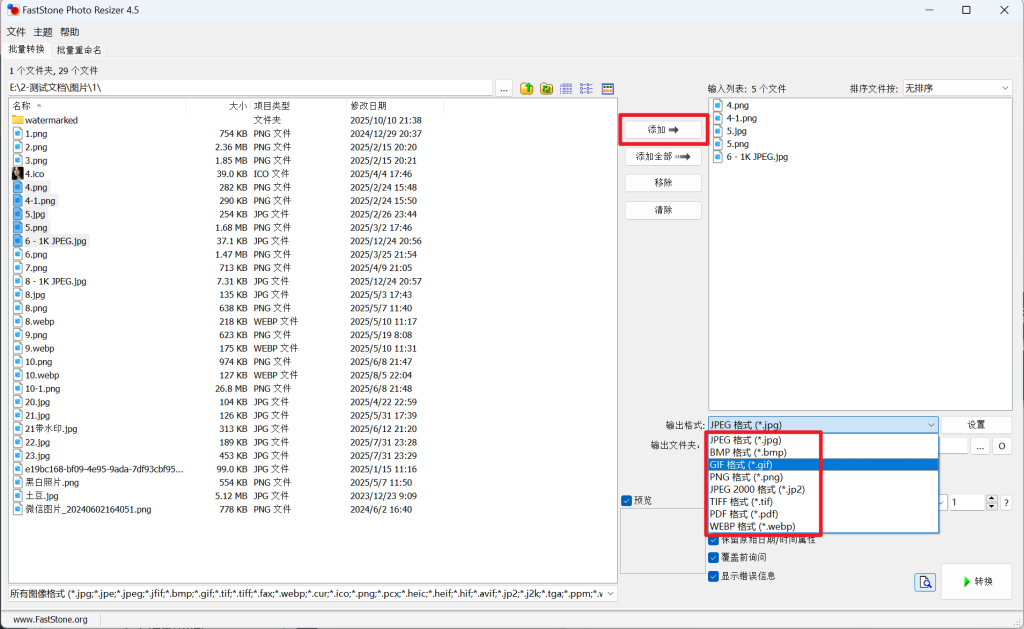This screenshot has height=629, width=1024.
Task: Open the 文件 menu
Action: pyautogui.click(x=16, y=32)
